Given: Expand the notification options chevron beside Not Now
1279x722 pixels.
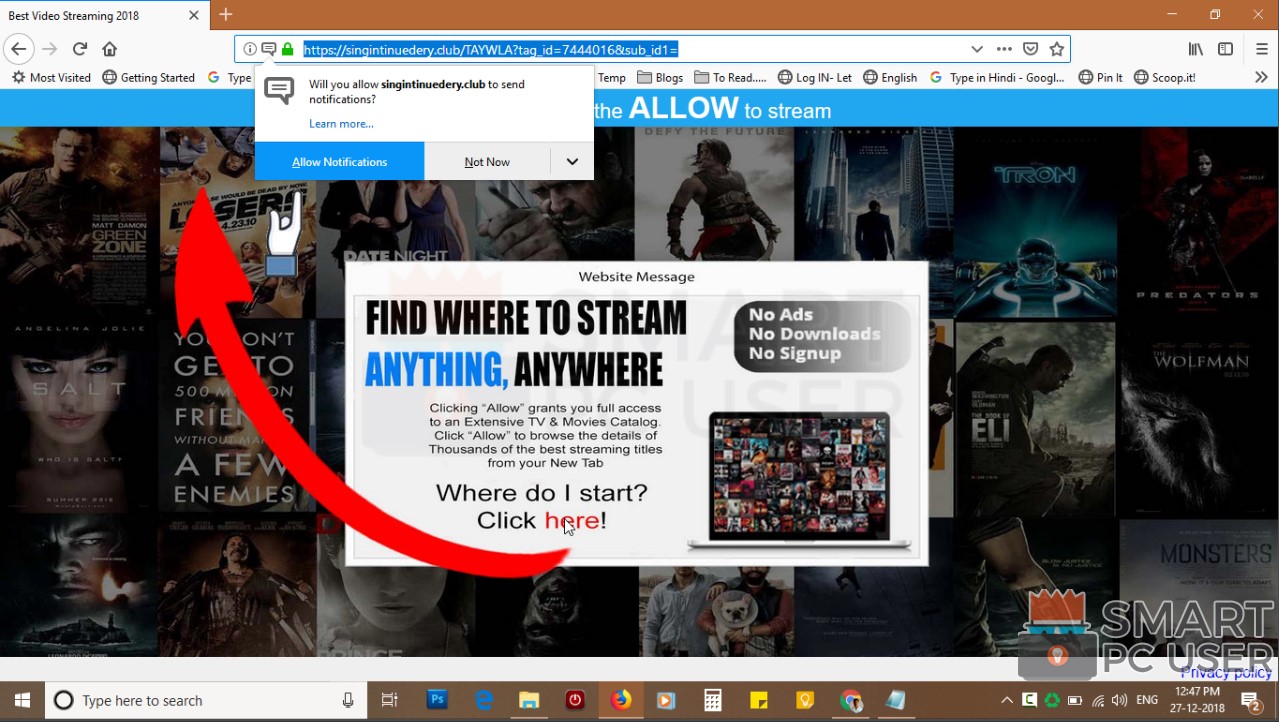Looking at the screenshot, I should [571, 161].
